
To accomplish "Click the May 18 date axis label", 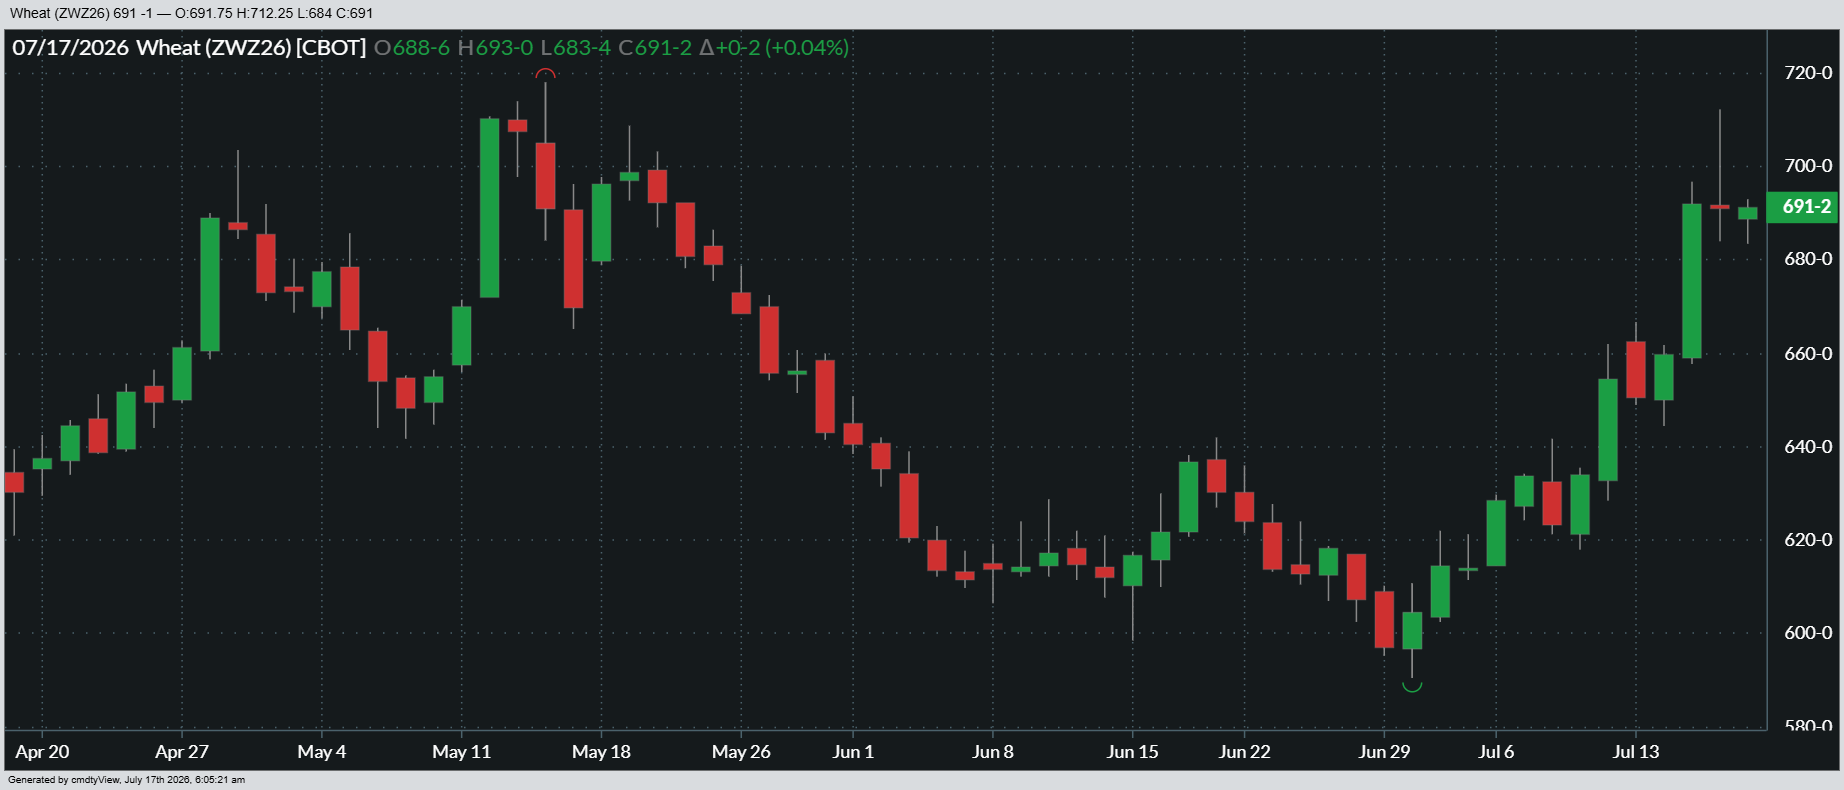I will [x=601, y=752].
